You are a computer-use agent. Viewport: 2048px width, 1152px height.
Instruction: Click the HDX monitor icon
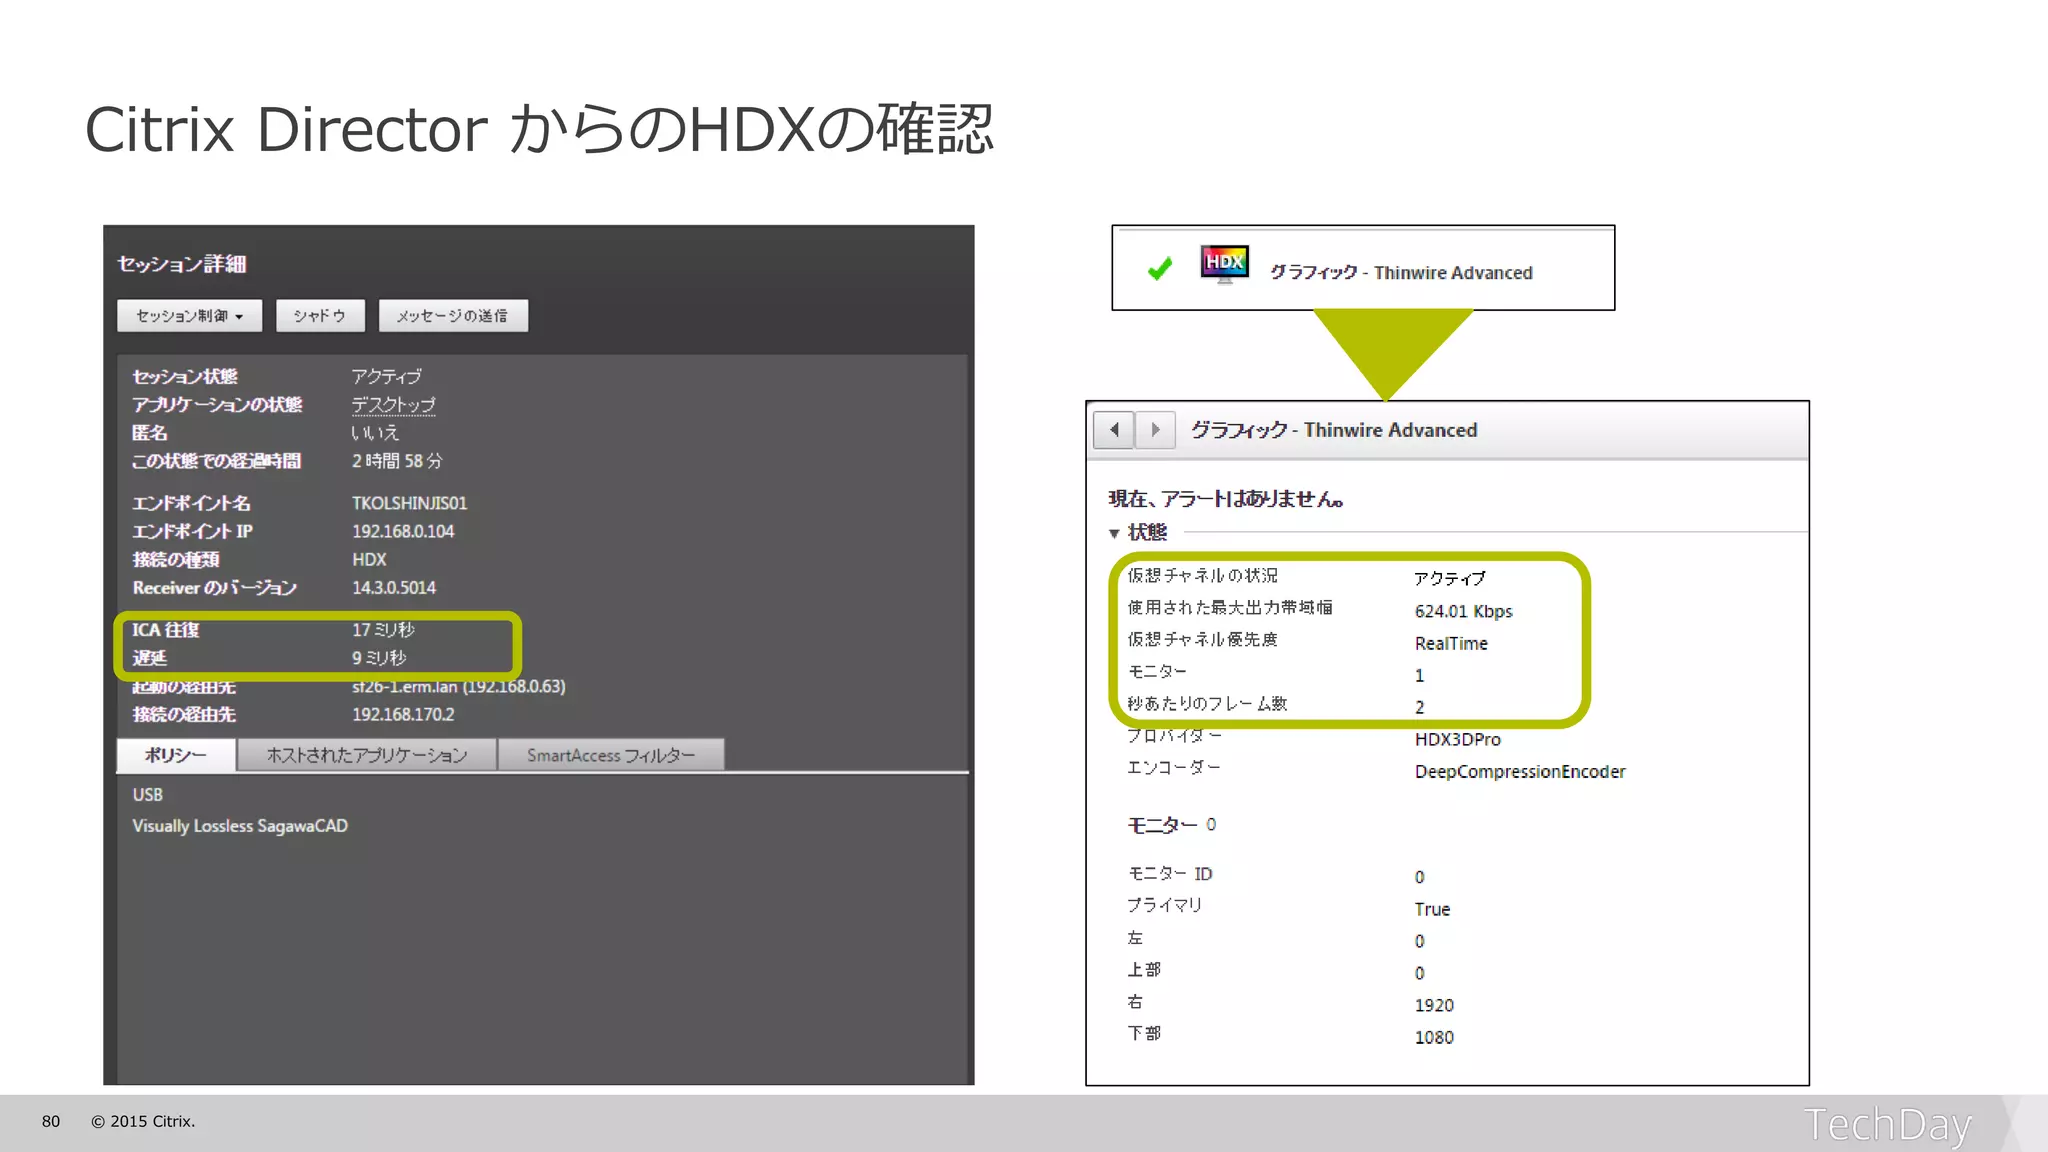click(1225, 265)
